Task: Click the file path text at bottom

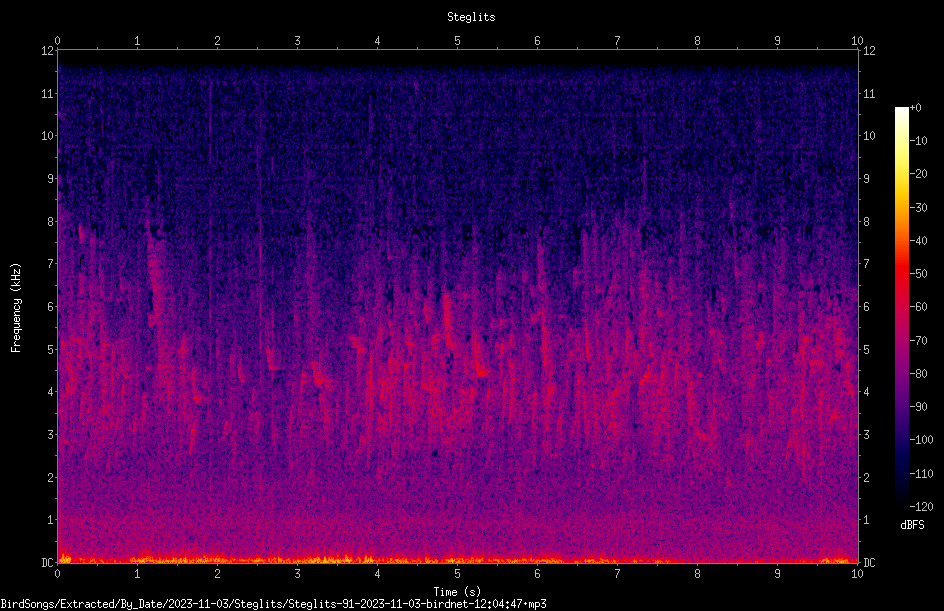Action: coord(273,604)
